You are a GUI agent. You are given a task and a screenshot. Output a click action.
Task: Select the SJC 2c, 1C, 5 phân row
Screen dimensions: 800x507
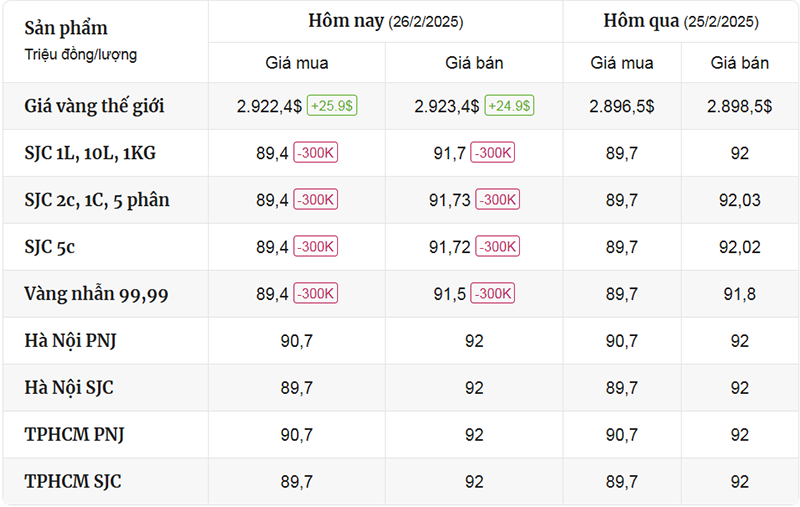(401, 200)
